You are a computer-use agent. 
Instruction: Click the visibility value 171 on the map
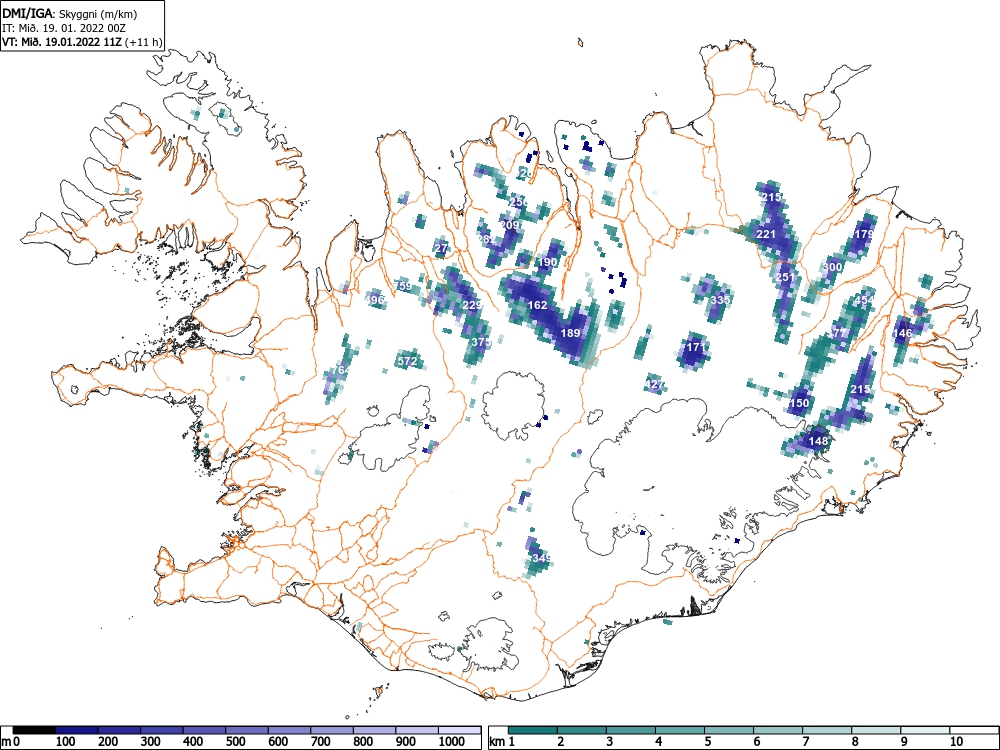pyautogui.click(x=696, y=348)
